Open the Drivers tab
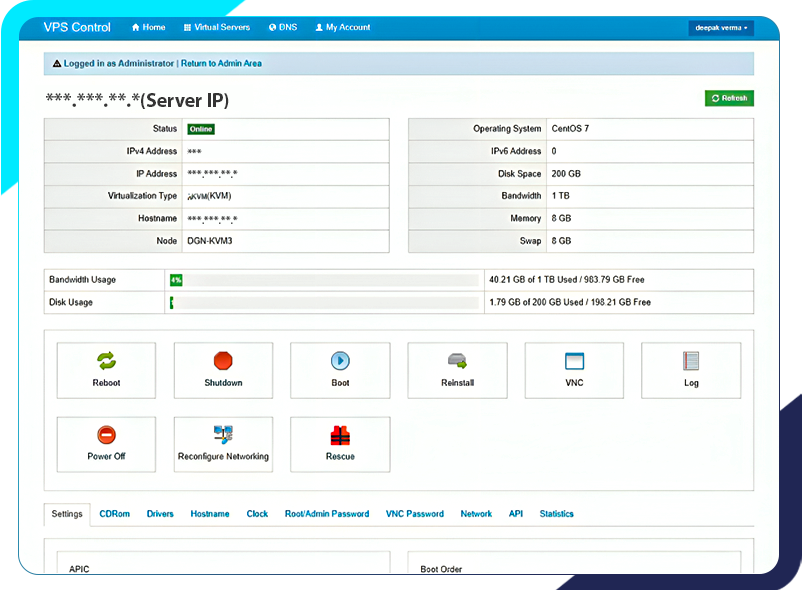The image size is (802, 590). (160, 514)
